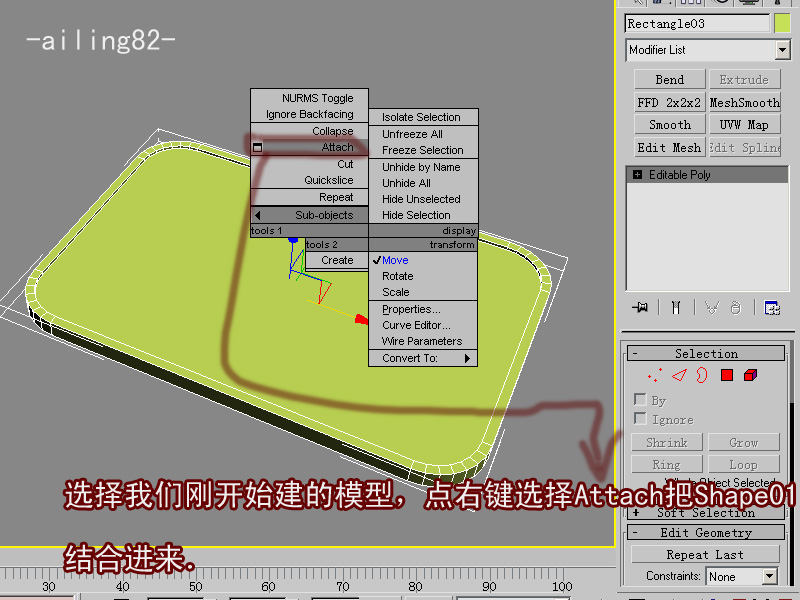
Task: Select Vertex sub-object level icon
Action: pyautogui.click(x=655, y=376)
